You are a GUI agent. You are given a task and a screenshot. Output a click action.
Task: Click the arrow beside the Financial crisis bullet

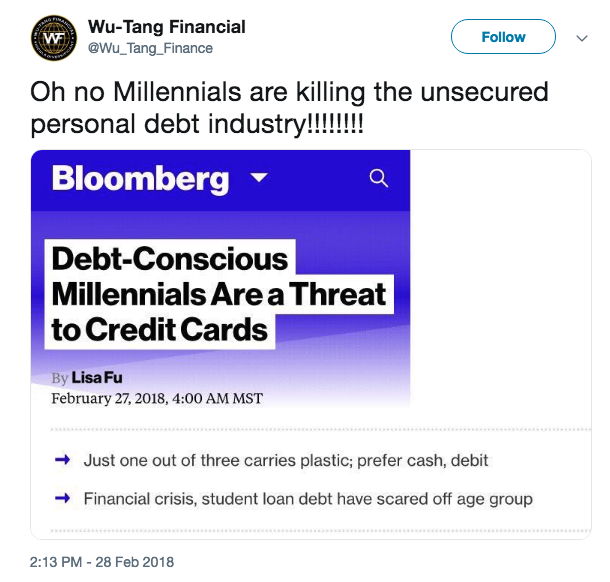(x=62, y=498)
